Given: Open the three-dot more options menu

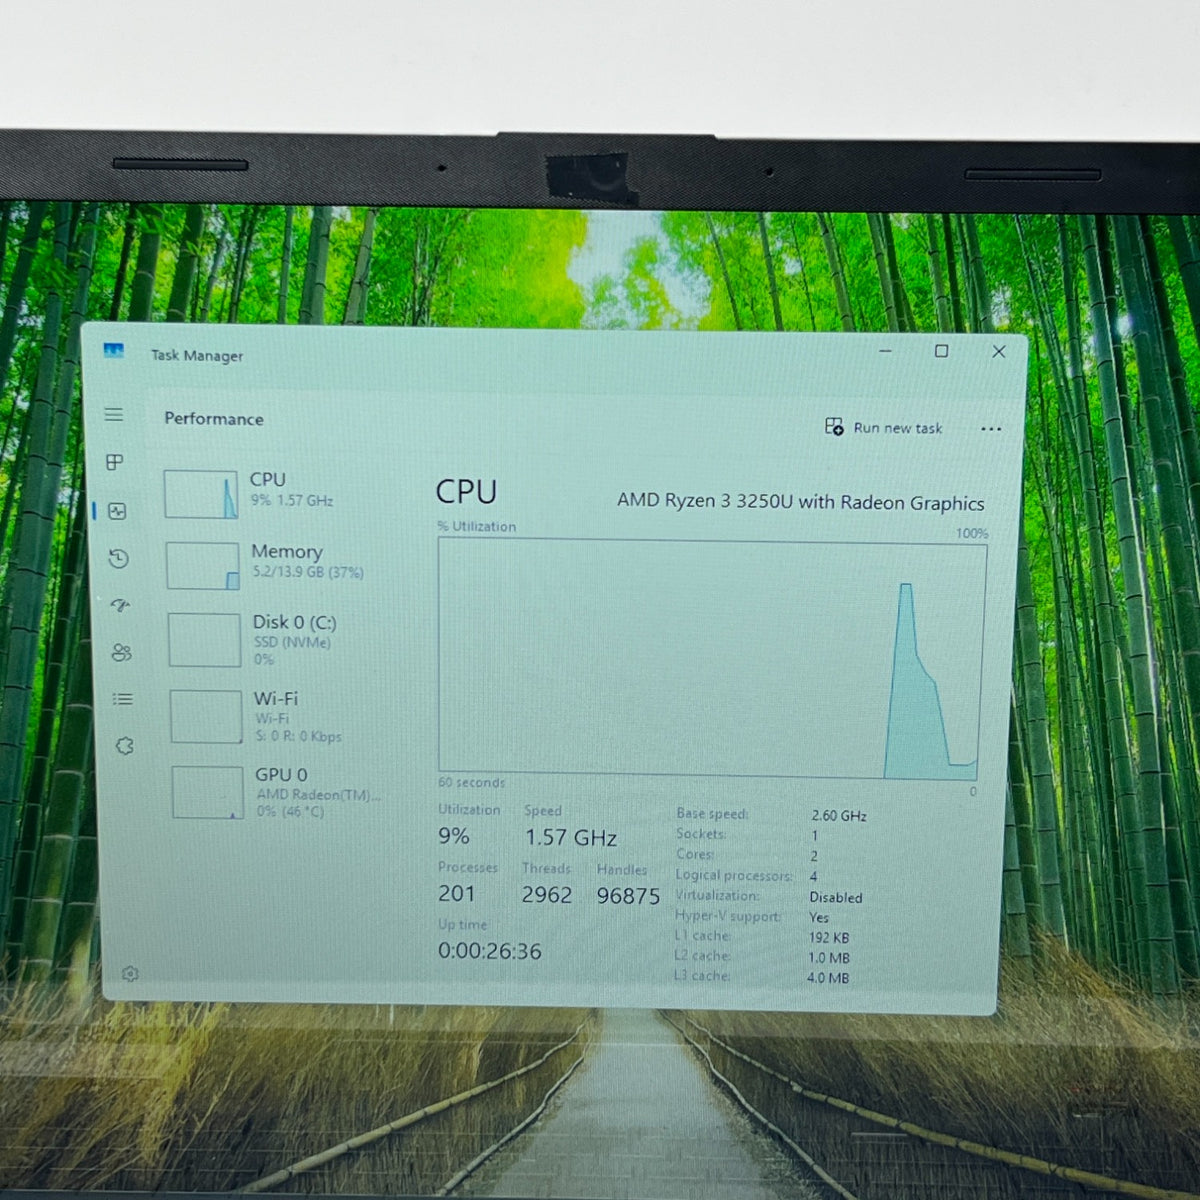Looking at the screenshot, I should (x=991, y=429).
